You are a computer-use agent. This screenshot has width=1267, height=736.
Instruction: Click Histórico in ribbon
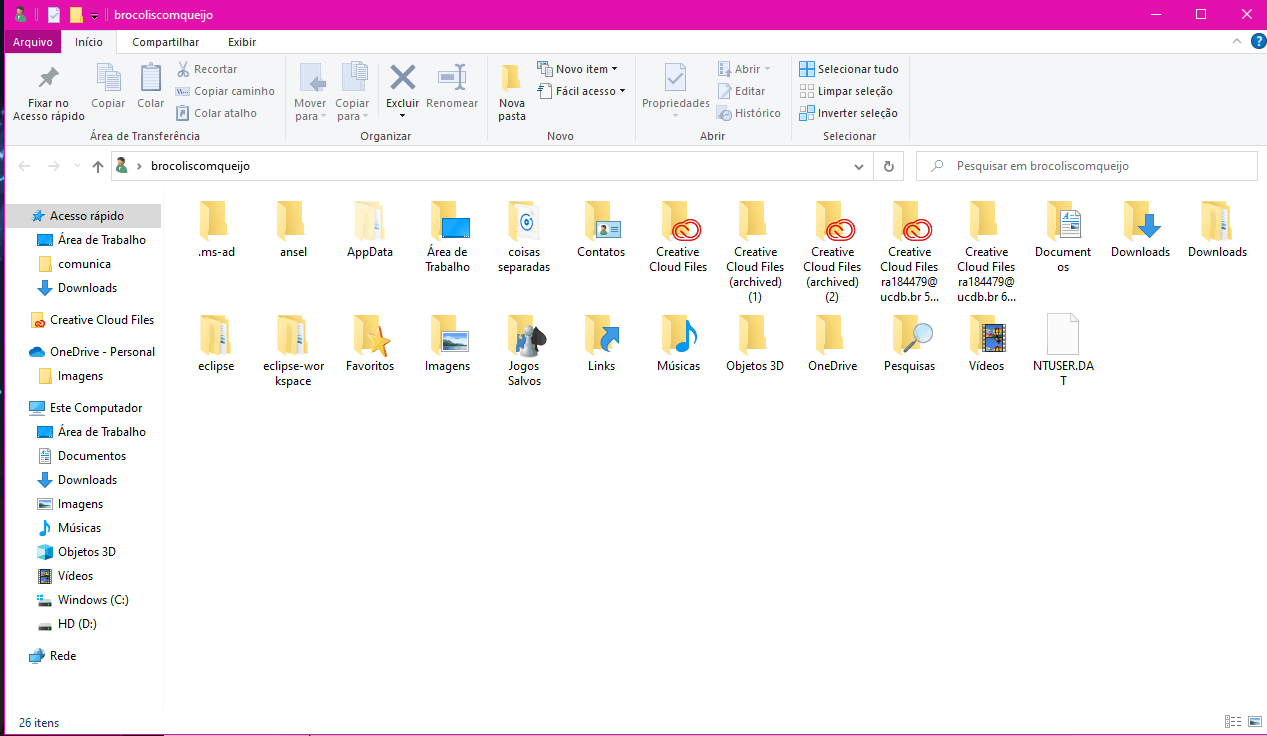[749, 113]
